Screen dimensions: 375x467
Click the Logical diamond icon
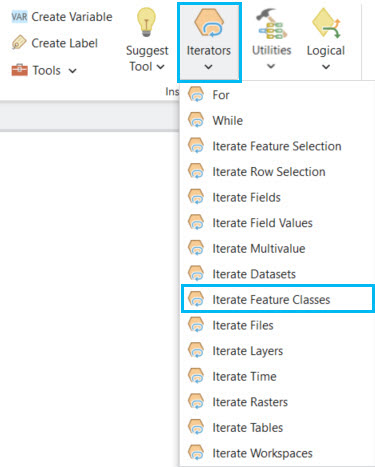point(326,23)
